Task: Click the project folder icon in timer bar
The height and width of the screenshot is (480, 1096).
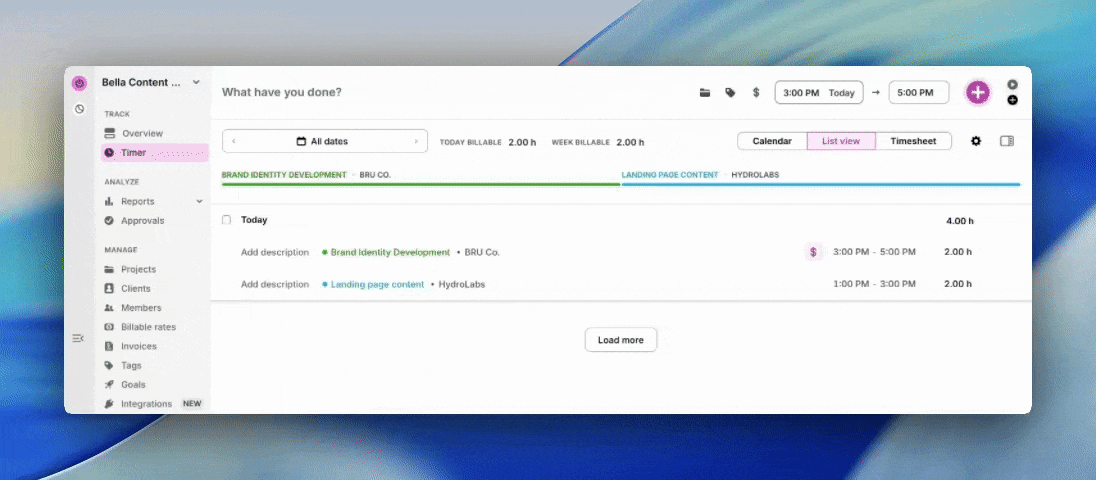Action: (705, 93)
